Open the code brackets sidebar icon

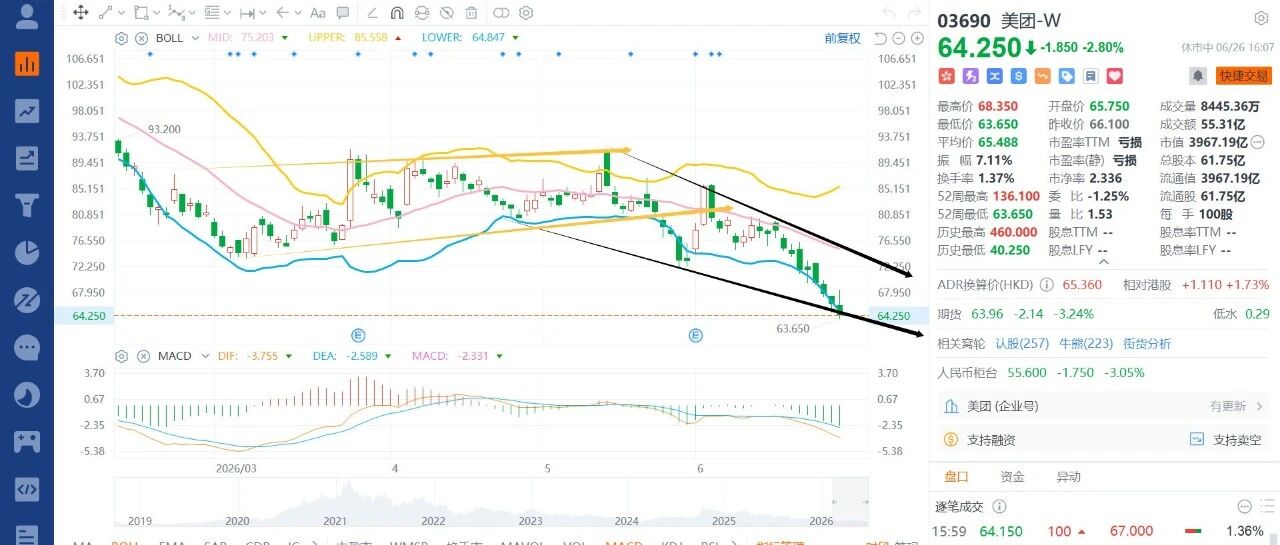point(27,488)
